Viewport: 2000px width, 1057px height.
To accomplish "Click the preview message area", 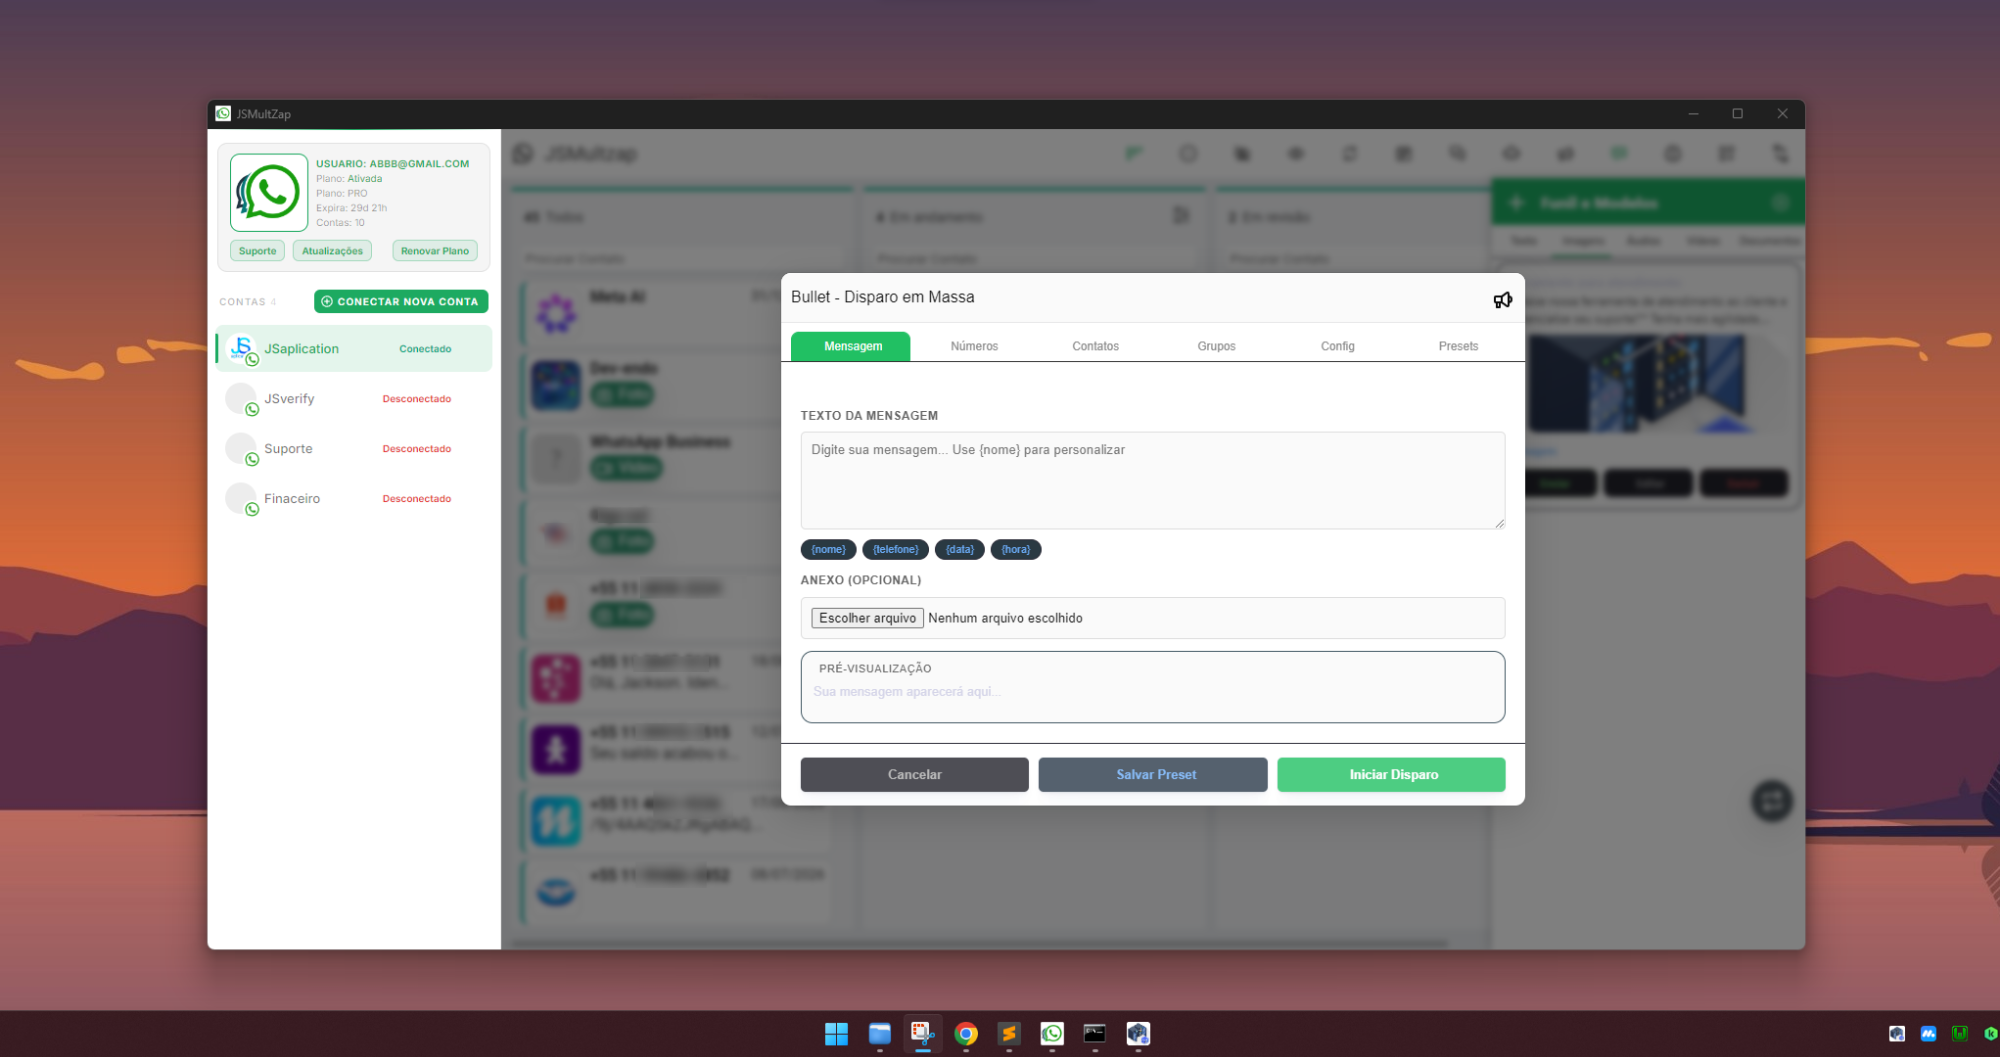I will pos(1152,687).
